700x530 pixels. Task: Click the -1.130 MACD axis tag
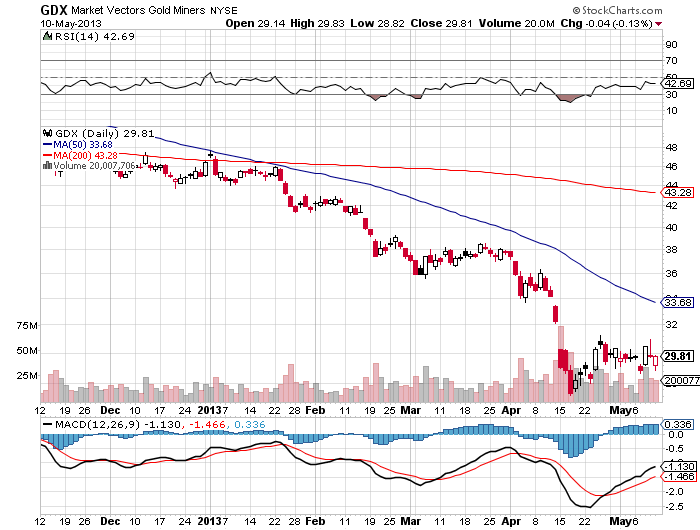678,466
